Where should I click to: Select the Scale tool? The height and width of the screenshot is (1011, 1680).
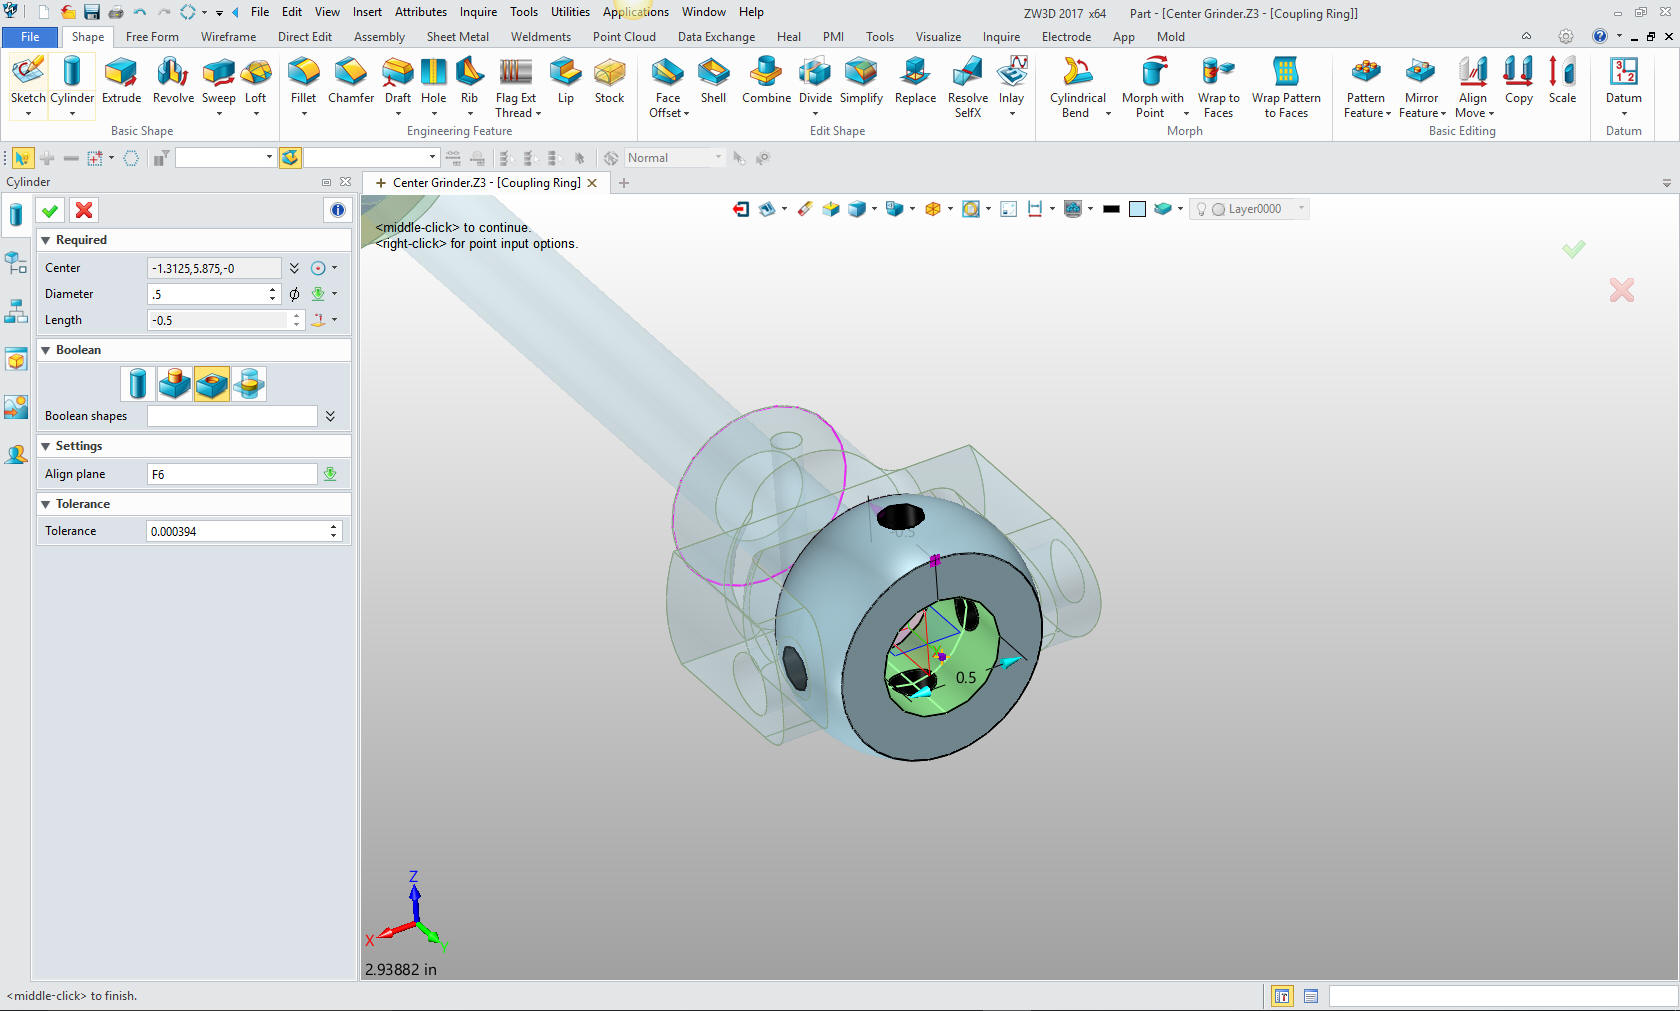[1562, 80]
